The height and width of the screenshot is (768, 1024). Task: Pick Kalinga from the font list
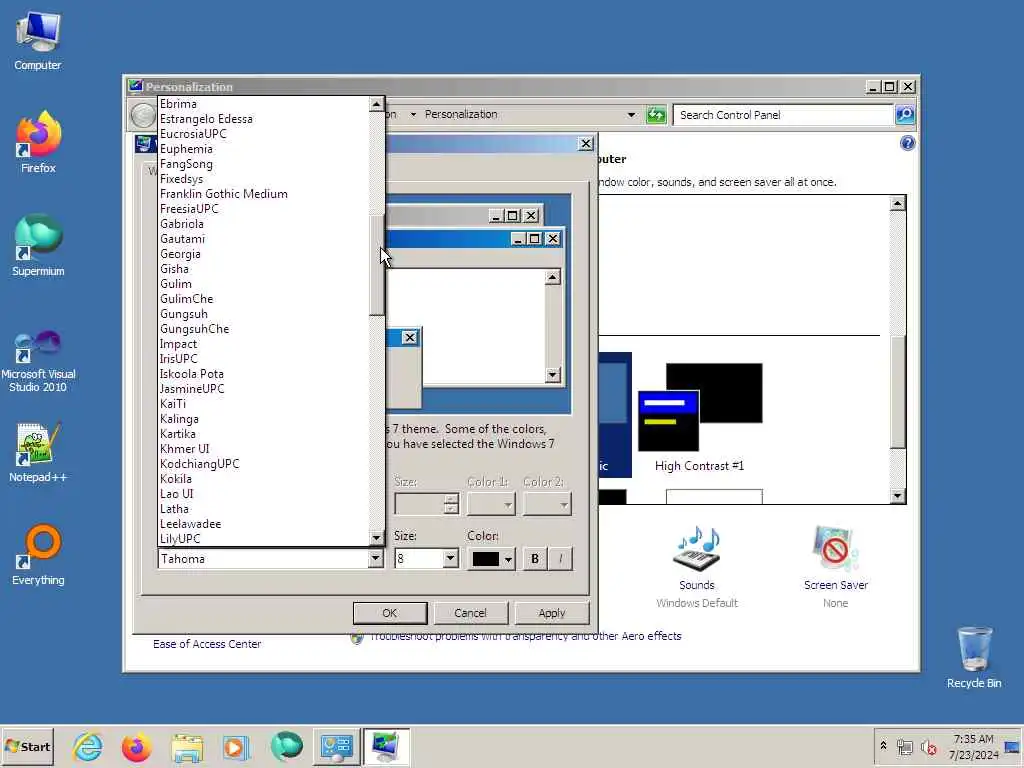264,419
